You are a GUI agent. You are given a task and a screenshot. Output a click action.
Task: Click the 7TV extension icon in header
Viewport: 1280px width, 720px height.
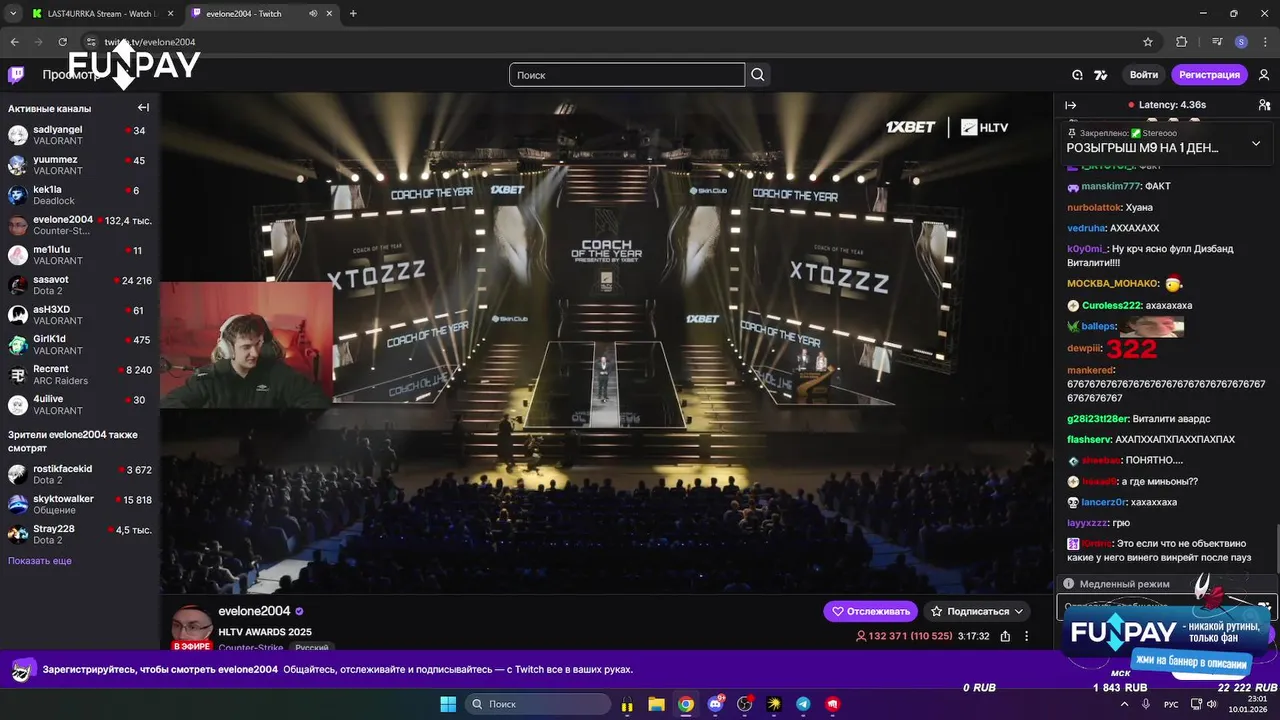[1101, 75]
